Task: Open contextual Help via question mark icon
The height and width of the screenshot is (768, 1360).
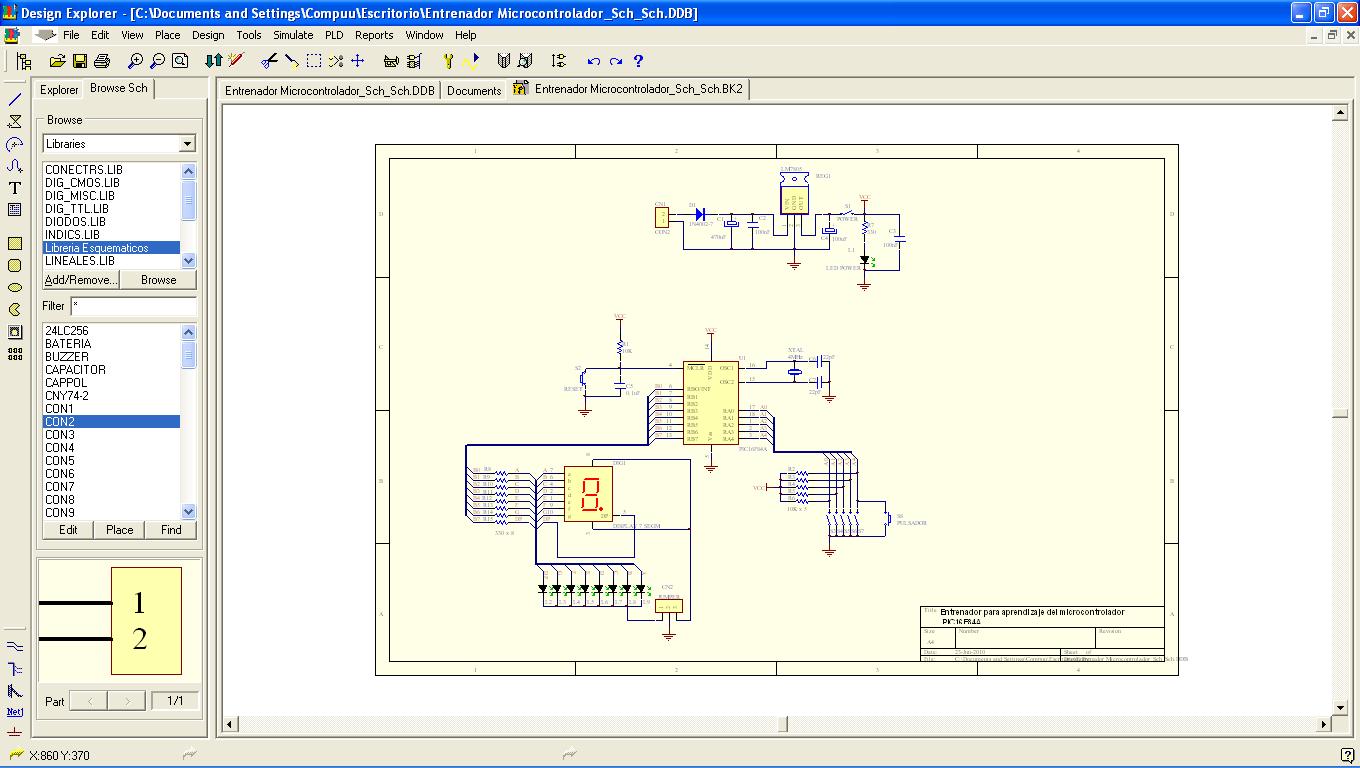Action: click(638, 60)
